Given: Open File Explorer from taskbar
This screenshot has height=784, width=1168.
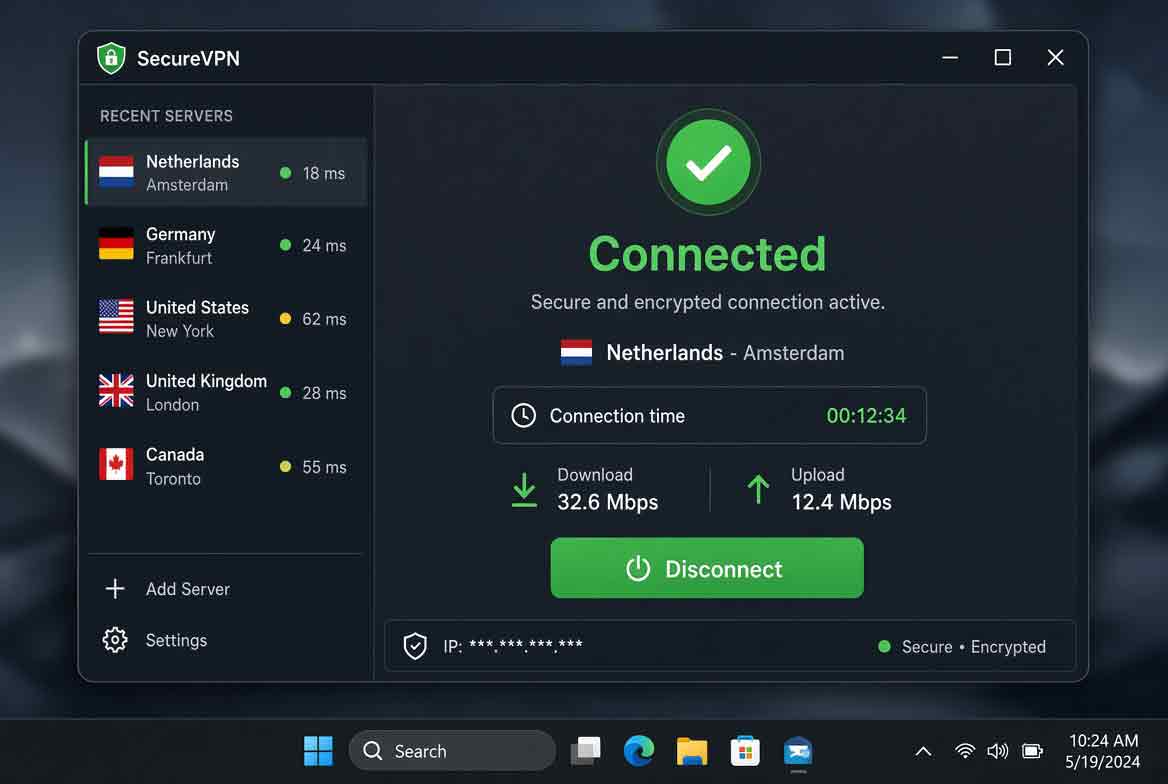Looking at the screenshot, I should [692, 750].
